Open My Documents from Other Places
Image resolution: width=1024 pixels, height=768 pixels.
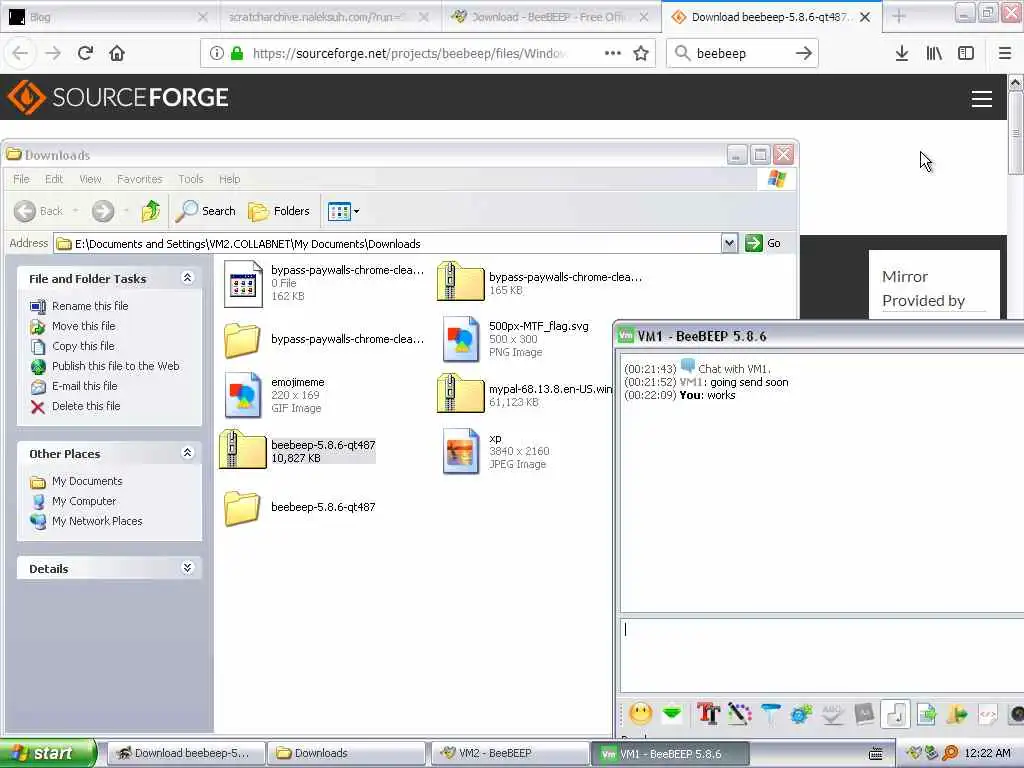87,481
